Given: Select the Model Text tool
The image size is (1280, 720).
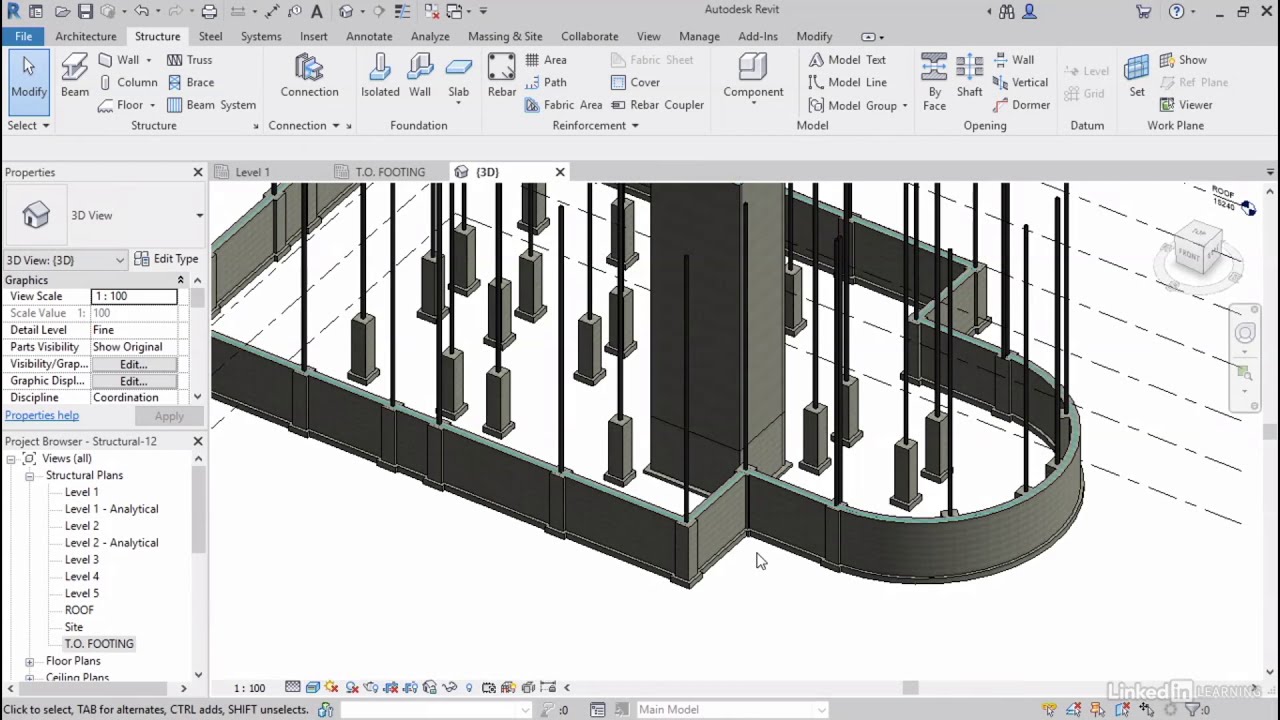Looking at the screenshot, I should [x=847, y=59].
